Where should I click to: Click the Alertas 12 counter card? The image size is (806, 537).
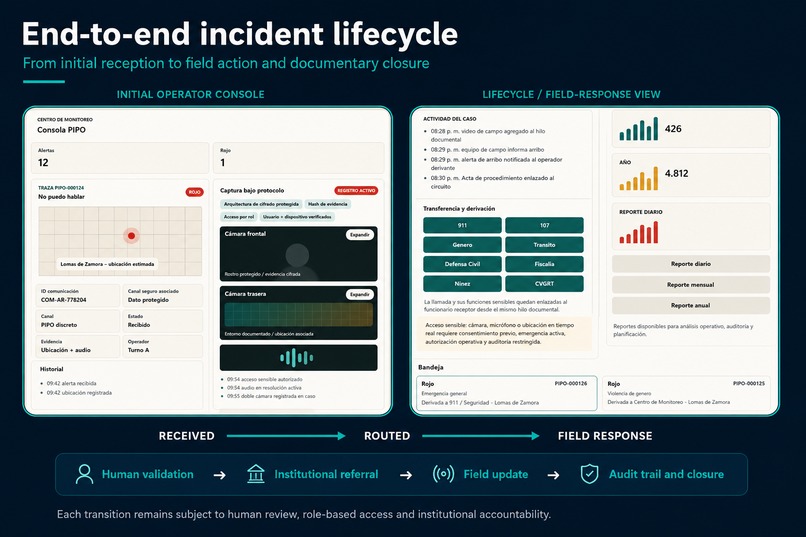(120, 158)
